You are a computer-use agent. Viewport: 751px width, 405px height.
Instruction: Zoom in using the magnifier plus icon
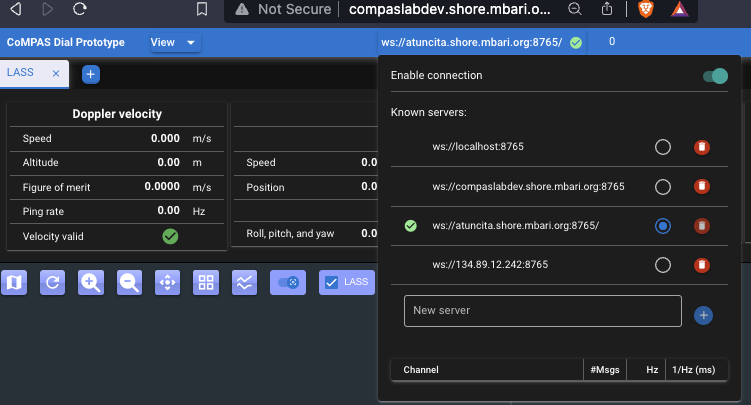pos(91,283)
